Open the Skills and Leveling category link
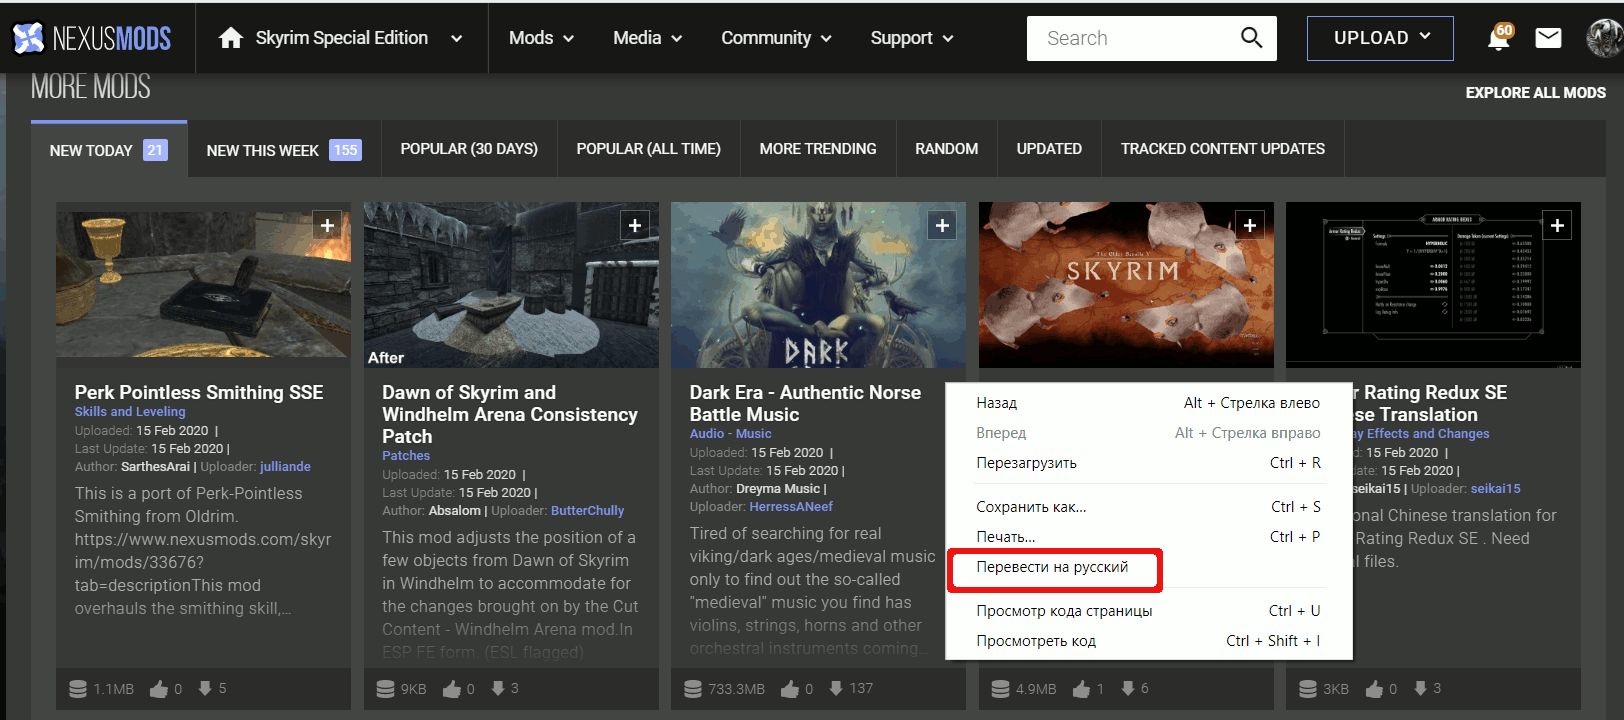Image resolution: width=1624 pixels, height=720 pixels. tap(130, 412)
